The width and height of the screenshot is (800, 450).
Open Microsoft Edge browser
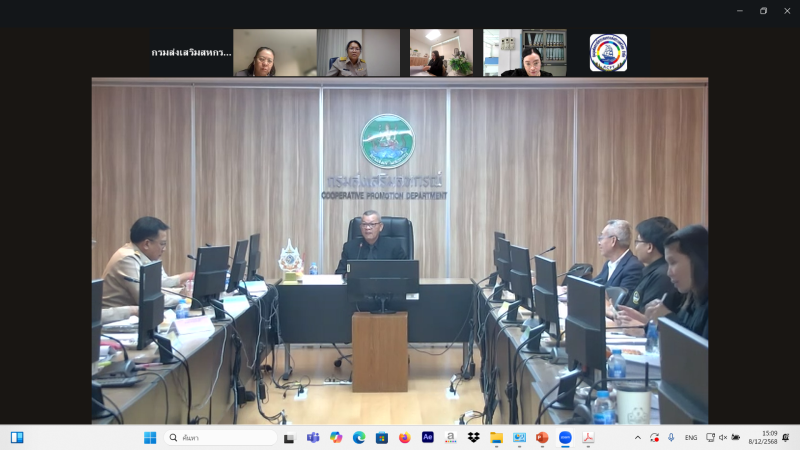point(359,437)
